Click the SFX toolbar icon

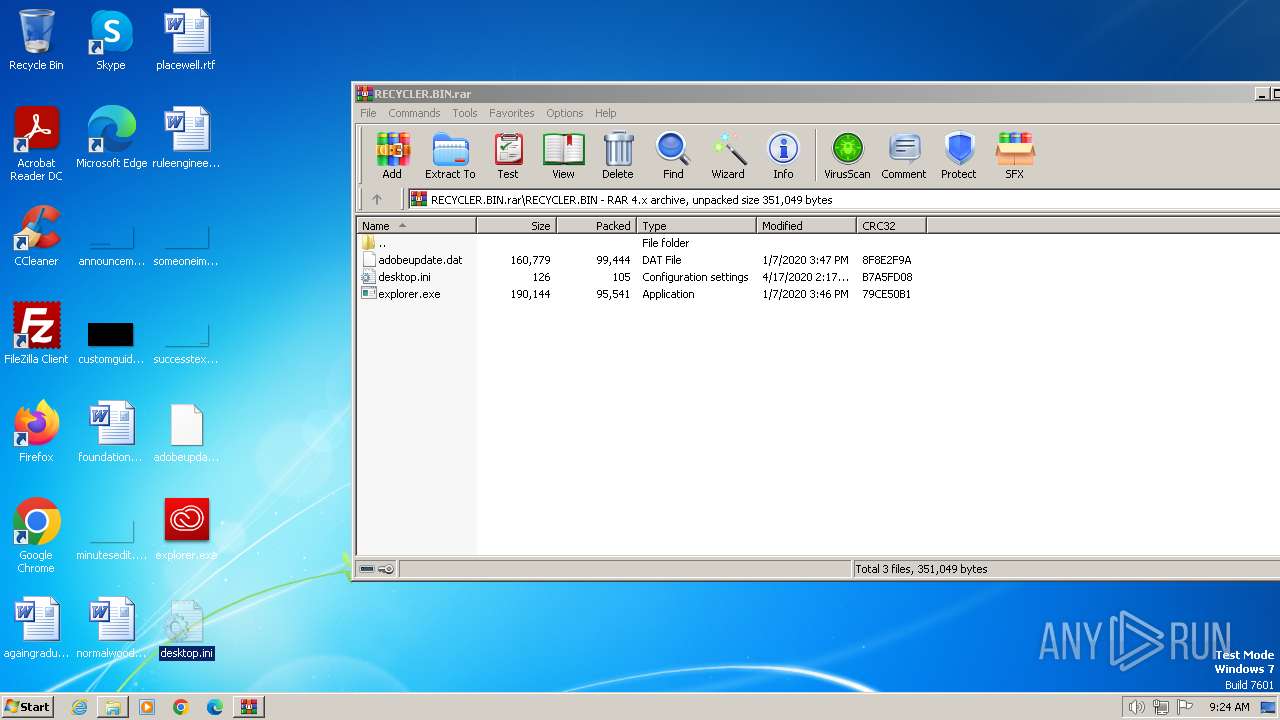pos(1014,156)
